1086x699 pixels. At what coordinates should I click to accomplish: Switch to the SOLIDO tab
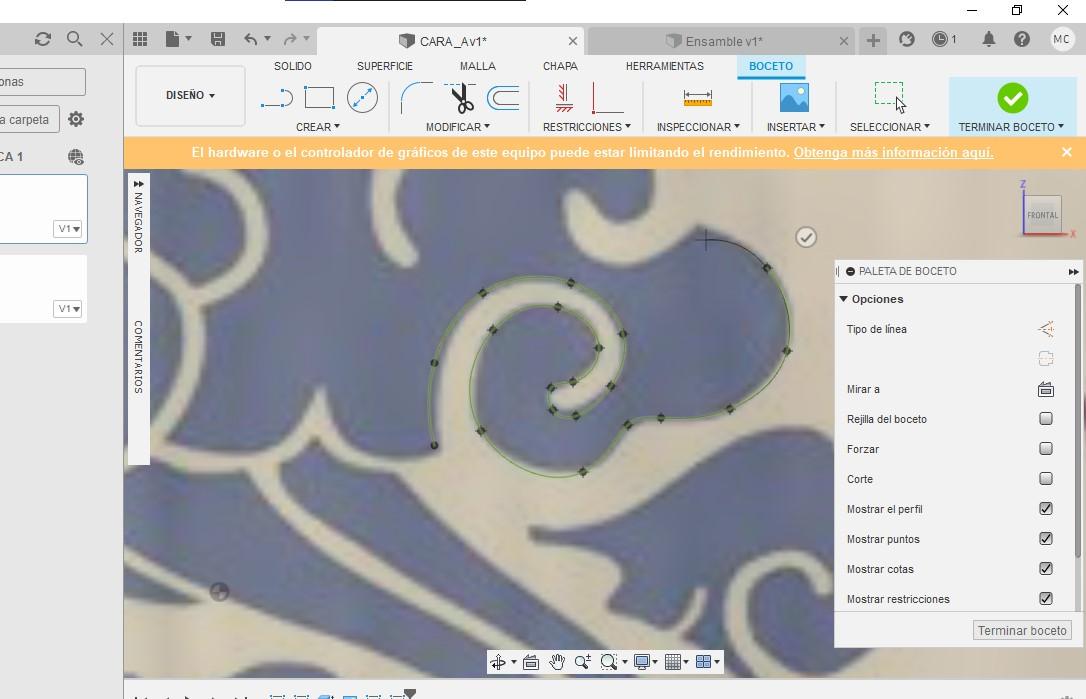(292, 66)
